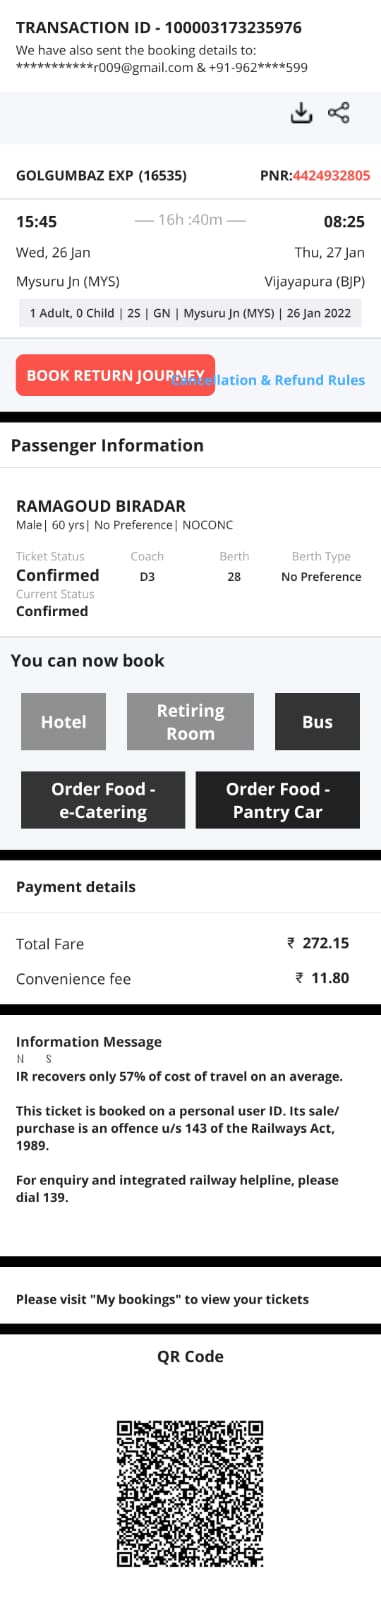Open Order Food e-Catering

pyautogui.click(x=103, y=800)
